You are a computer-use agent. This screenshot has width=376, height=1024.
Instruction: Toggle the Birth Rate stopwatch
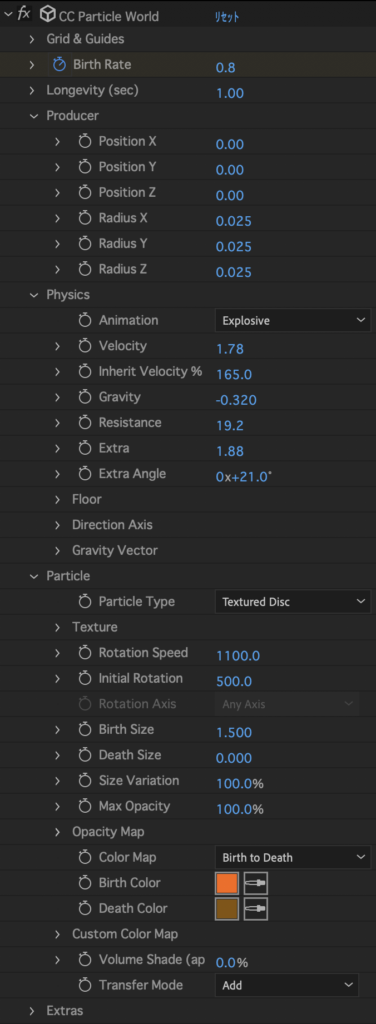[x=59, y=65]
